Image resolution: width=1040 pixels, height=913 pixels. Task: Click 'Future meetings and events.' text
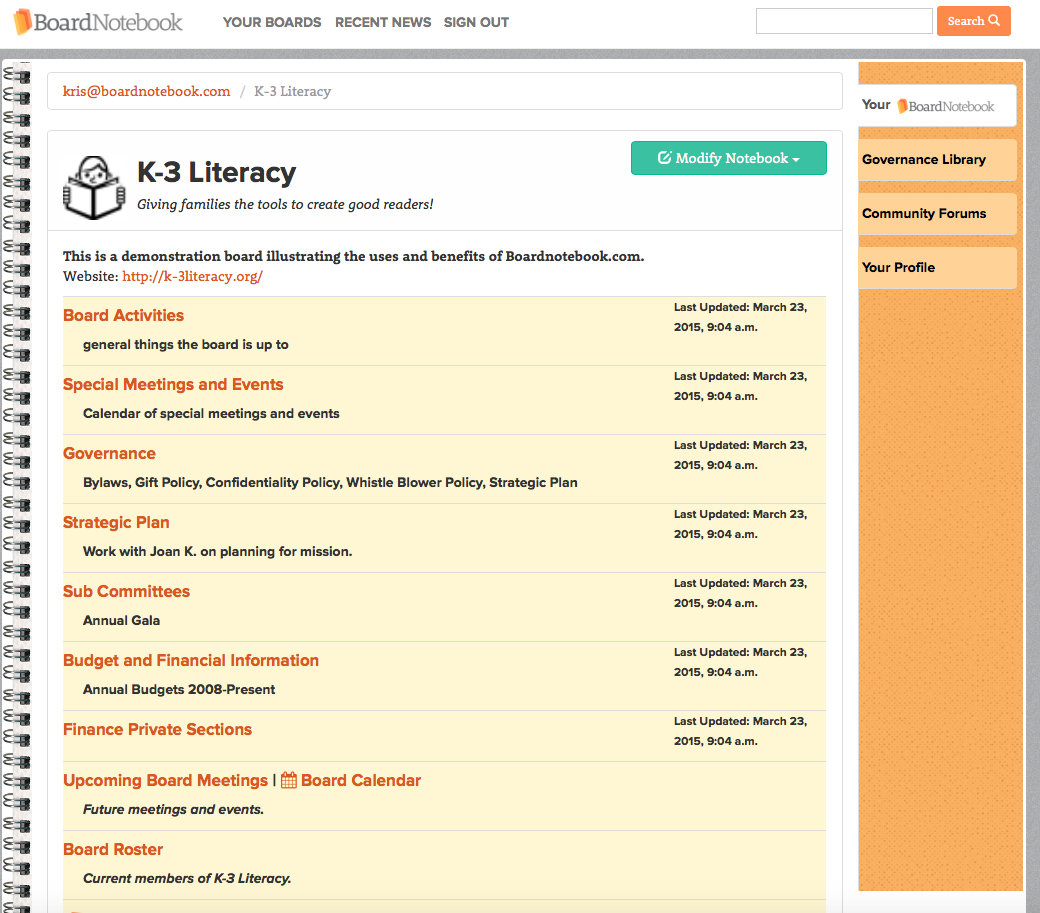click(x=173, y=810)
